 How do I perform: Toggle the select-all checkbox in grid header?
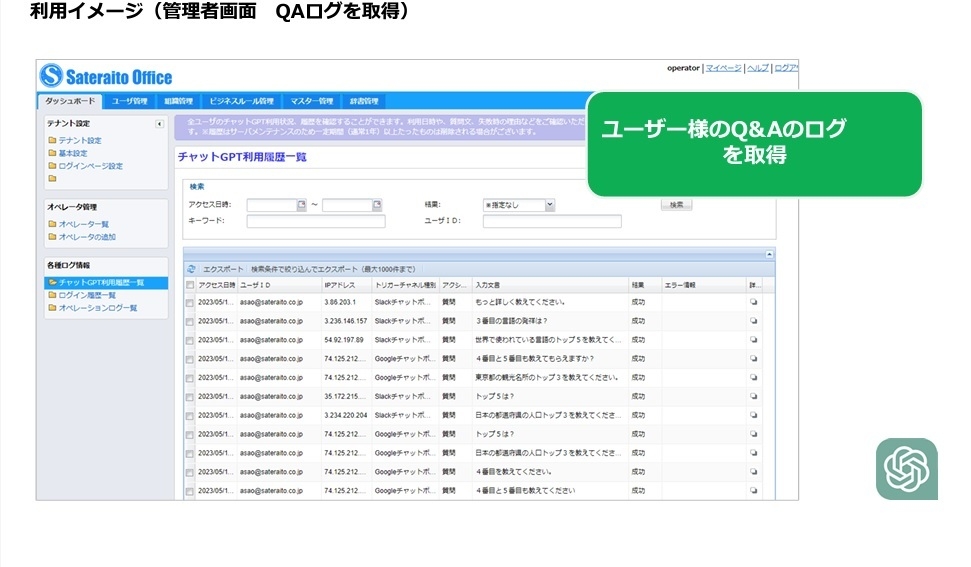tap(190, 285)
